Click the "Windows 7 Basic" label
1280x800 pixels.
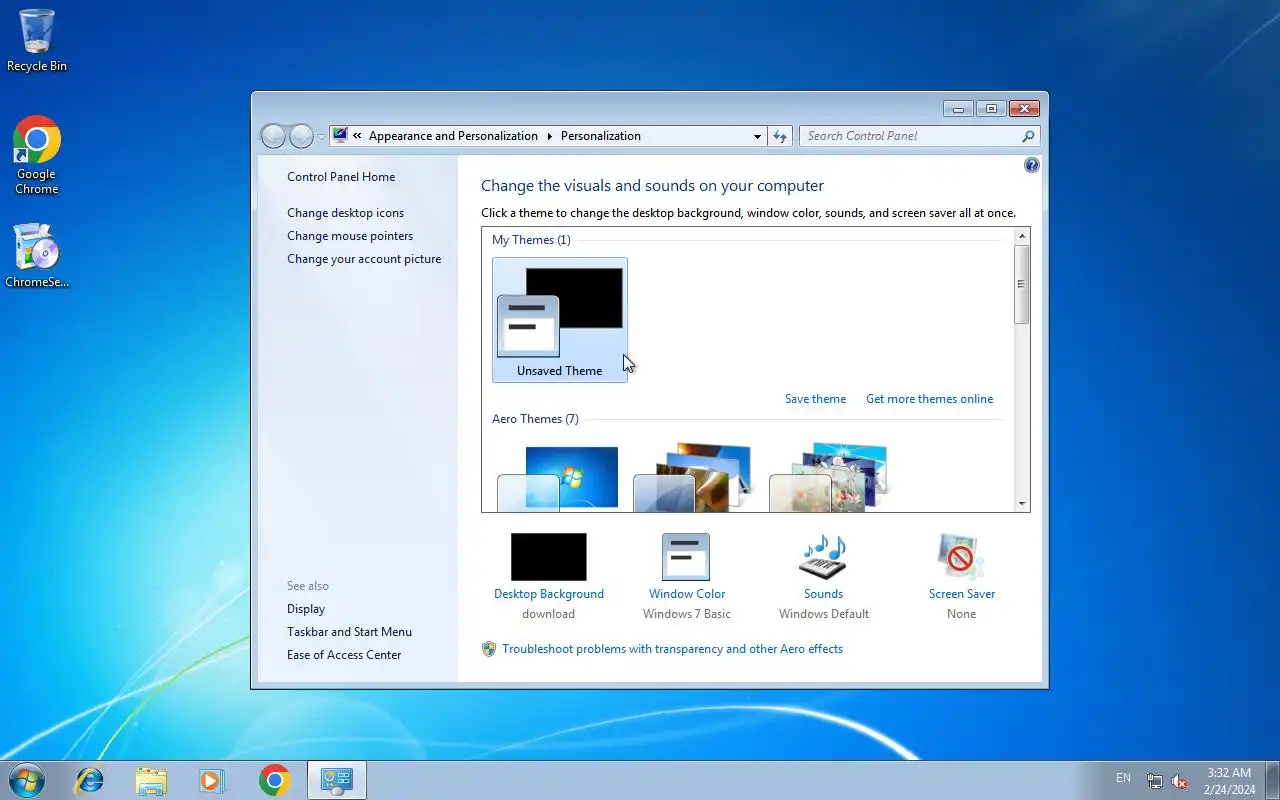(687, 614)
